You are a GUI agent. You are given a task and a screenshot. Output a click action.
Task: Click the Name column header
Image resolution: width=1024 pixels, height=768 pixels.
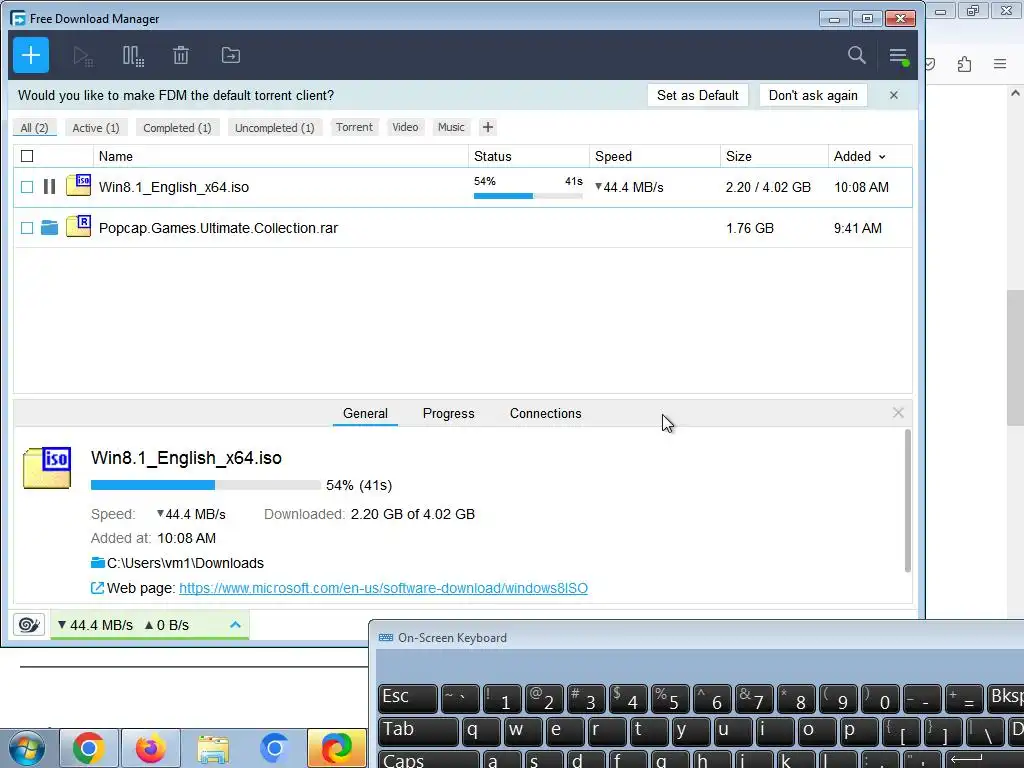(x=281, y=156)
